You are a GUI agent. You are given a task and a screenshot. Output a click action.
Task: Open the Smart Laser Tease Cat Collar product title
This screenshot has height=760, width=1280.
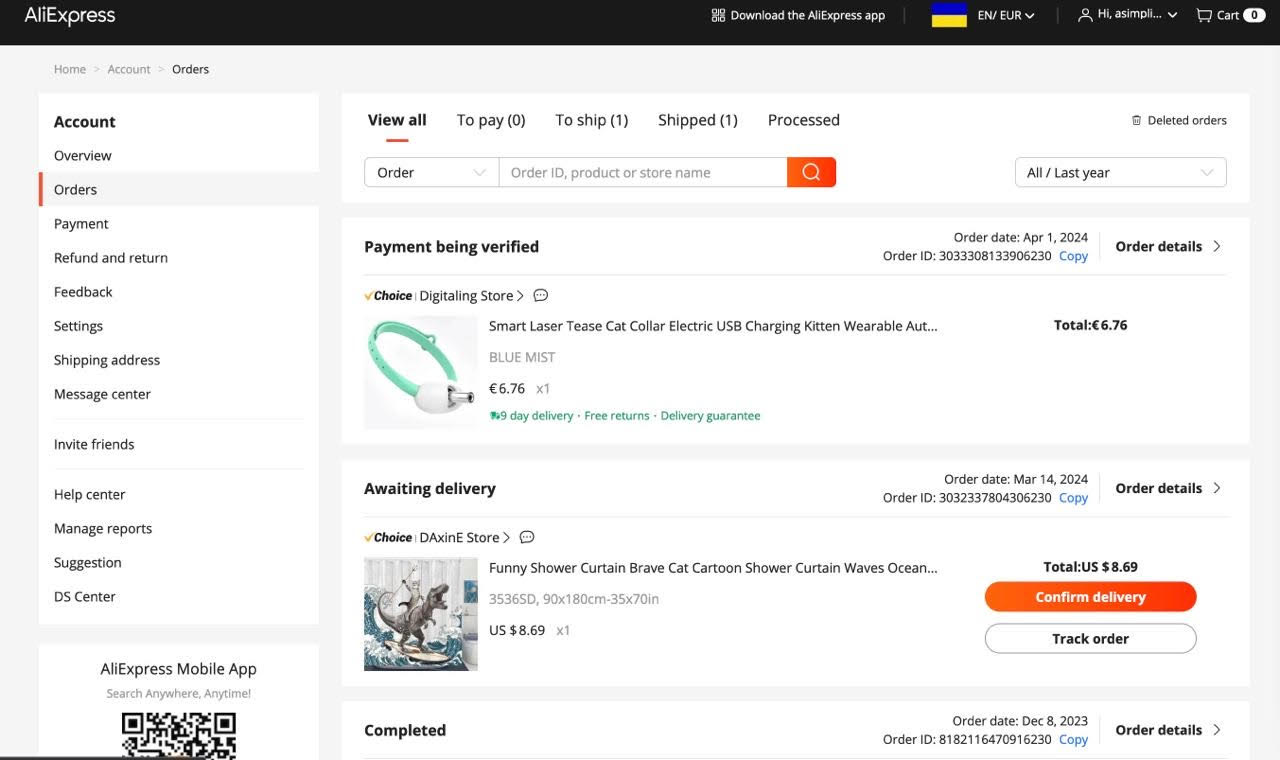click(713, 326)
